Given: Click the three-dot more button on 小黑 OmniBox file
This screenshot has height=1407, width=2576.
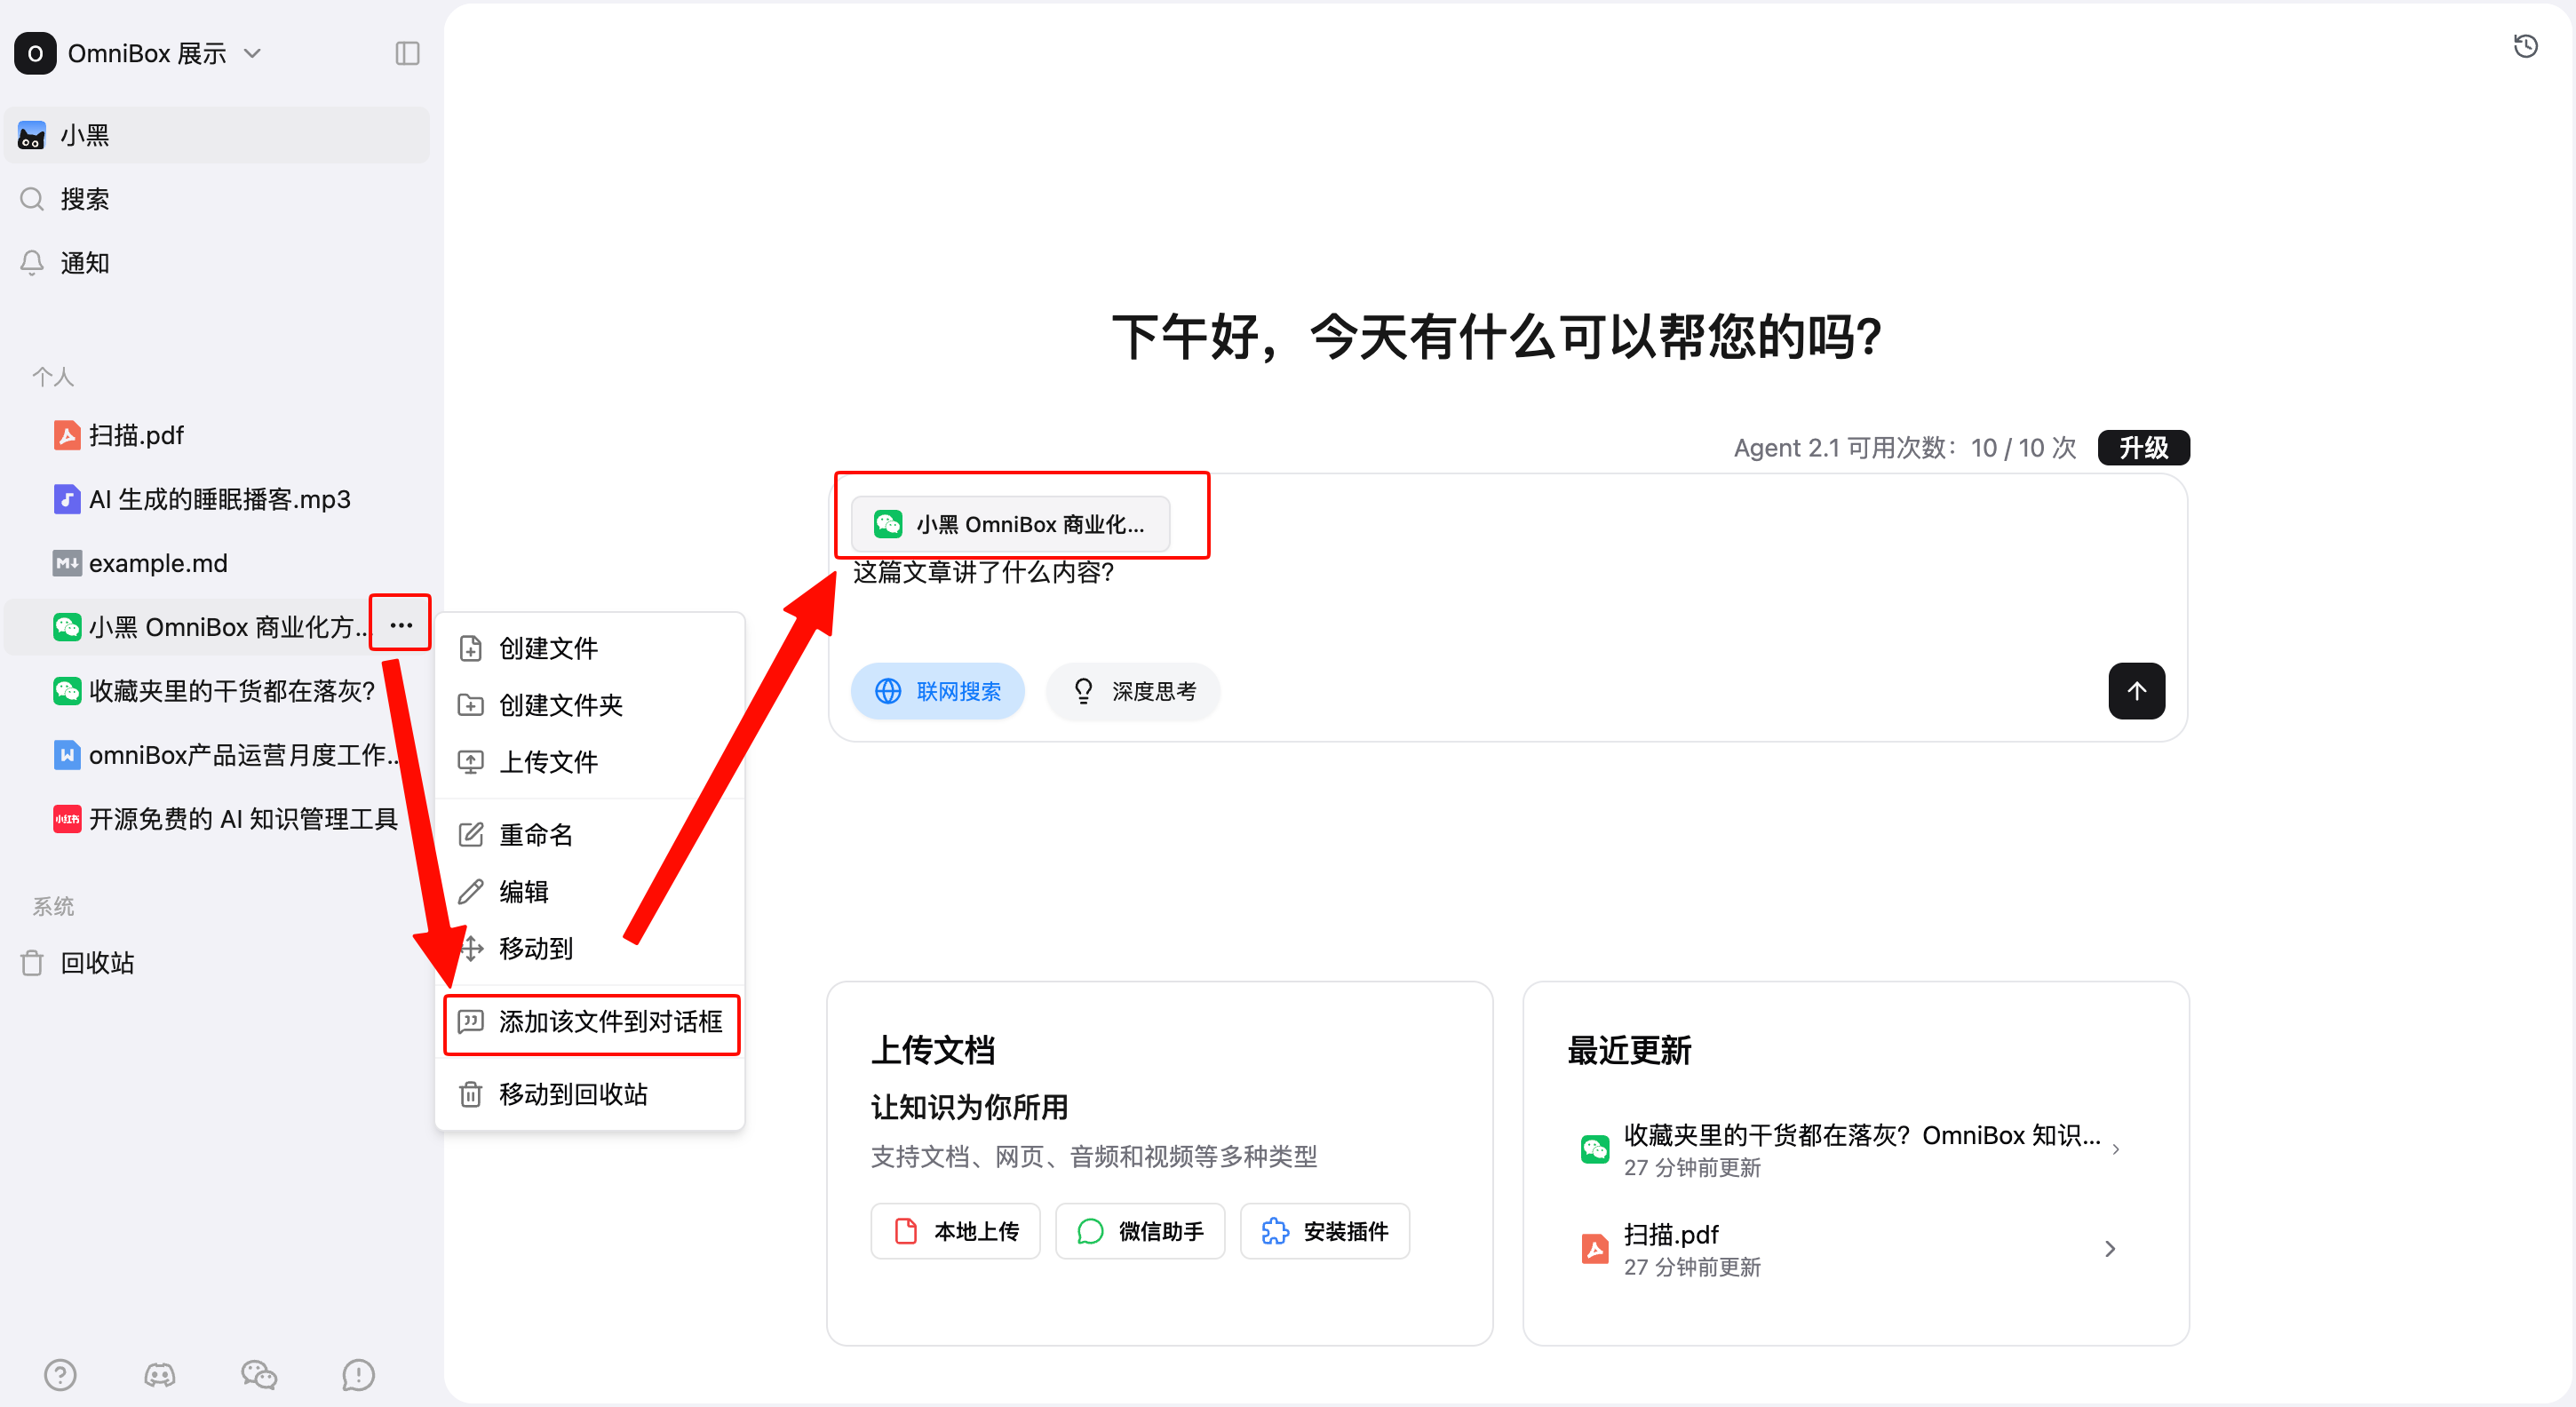Looking at the screenshot, I should pyautogui.click(x=401, y=625).
